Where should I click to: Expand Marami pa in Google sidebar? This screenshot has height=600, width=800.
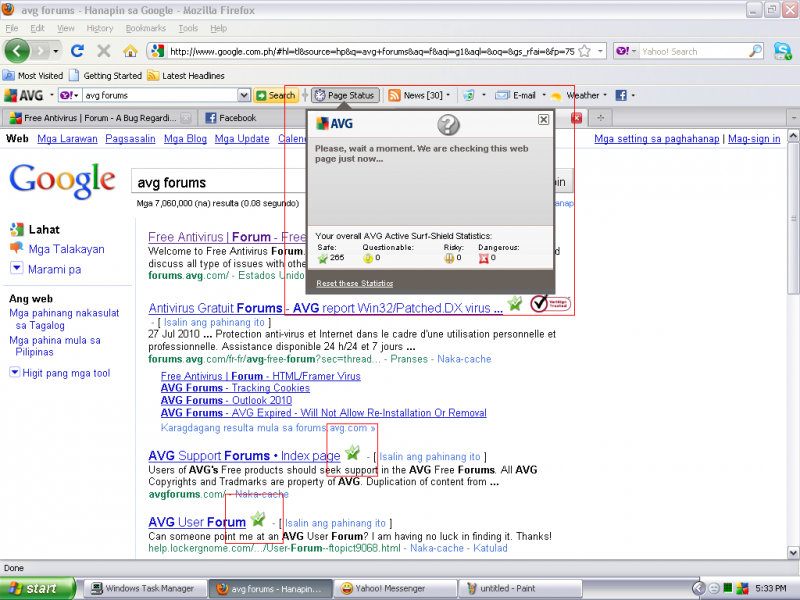point(17,269)
